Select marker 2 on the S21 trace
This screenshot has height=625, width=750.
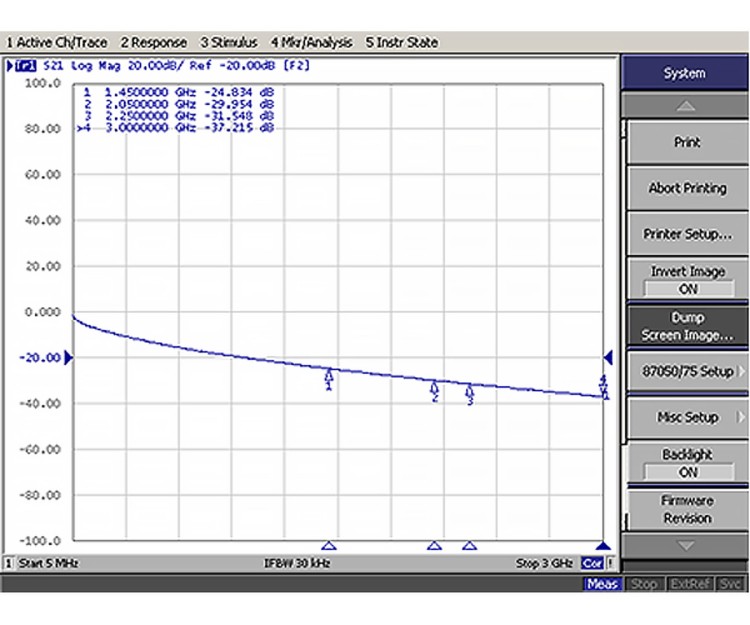click(x=434, y=389)
